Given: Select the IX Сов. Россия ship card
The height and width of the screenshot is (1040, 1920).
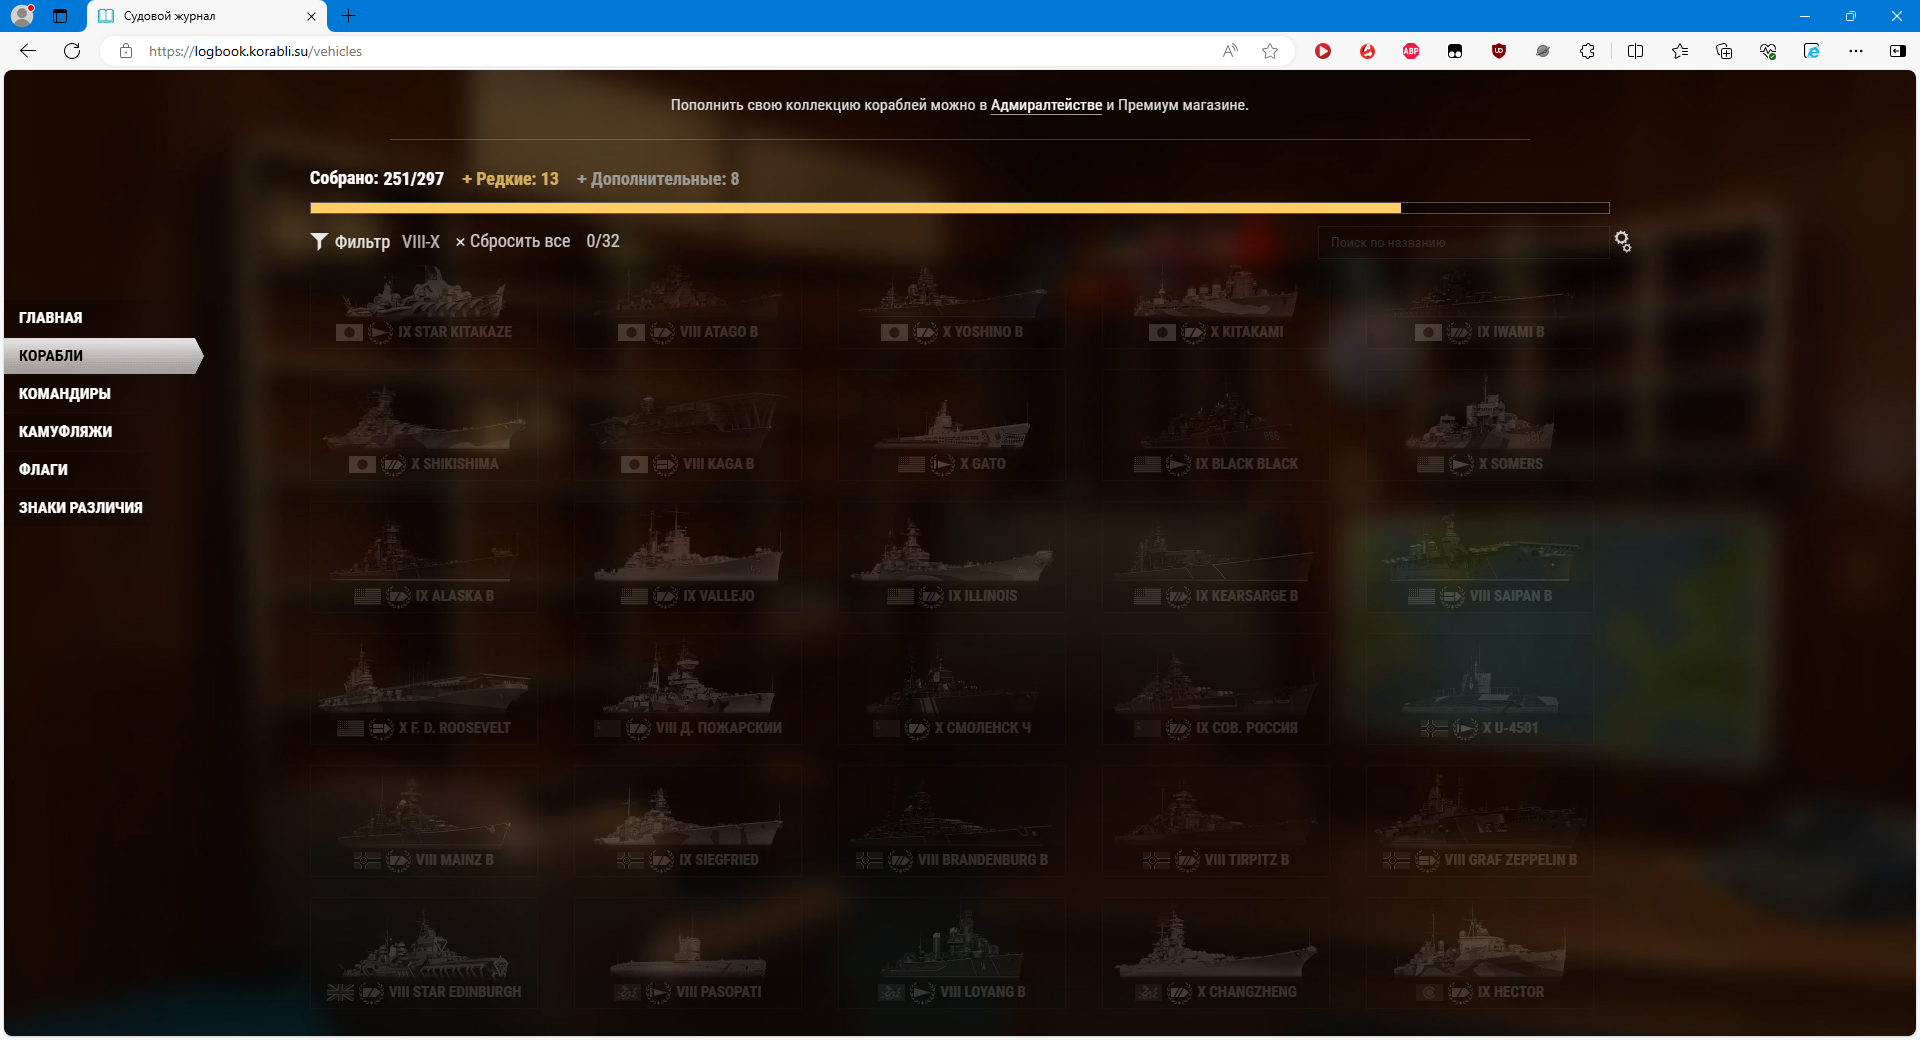Looking at the screenshot, I should [x=1216, y=689].
